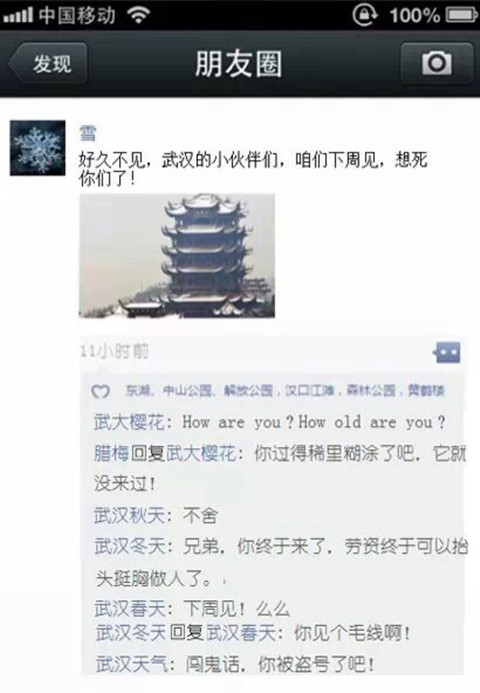
Task: Open 武汉天气 commenter profile
Action: tap(131, 664)
